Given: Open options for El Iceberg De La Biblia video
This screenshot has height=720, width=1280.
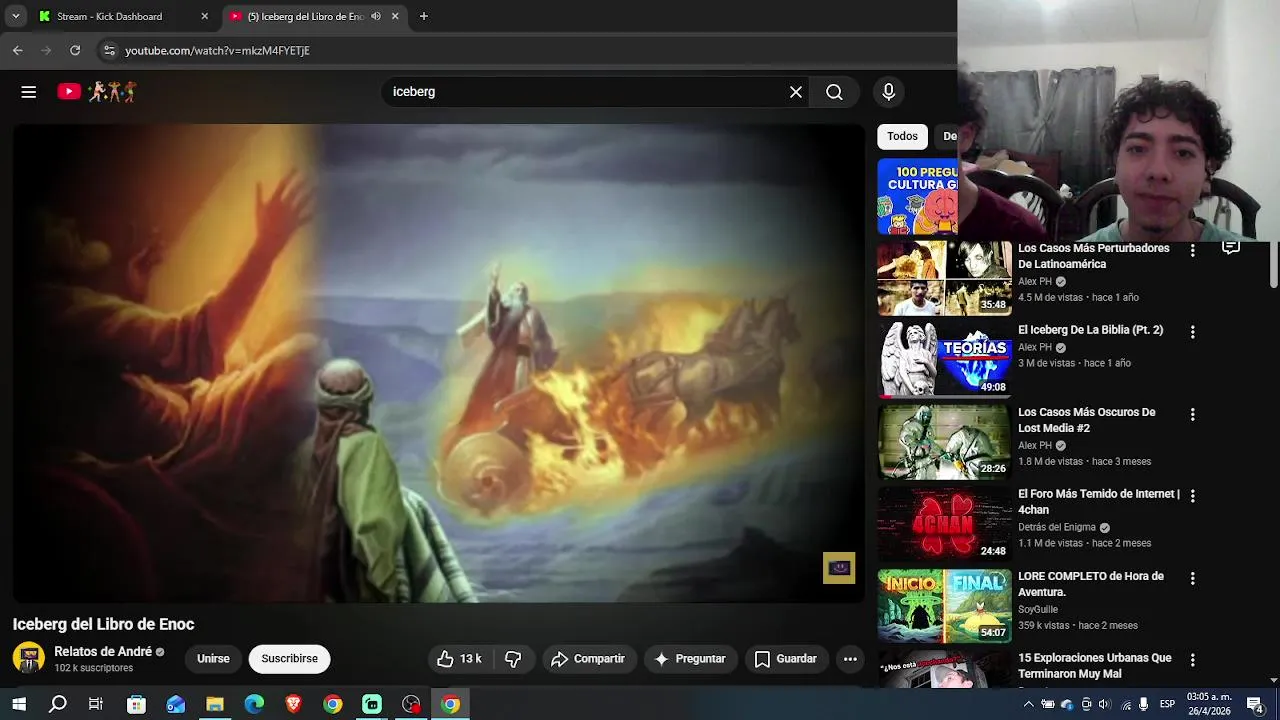Looking at the screenshot, I should click(x=1192, y=332).
